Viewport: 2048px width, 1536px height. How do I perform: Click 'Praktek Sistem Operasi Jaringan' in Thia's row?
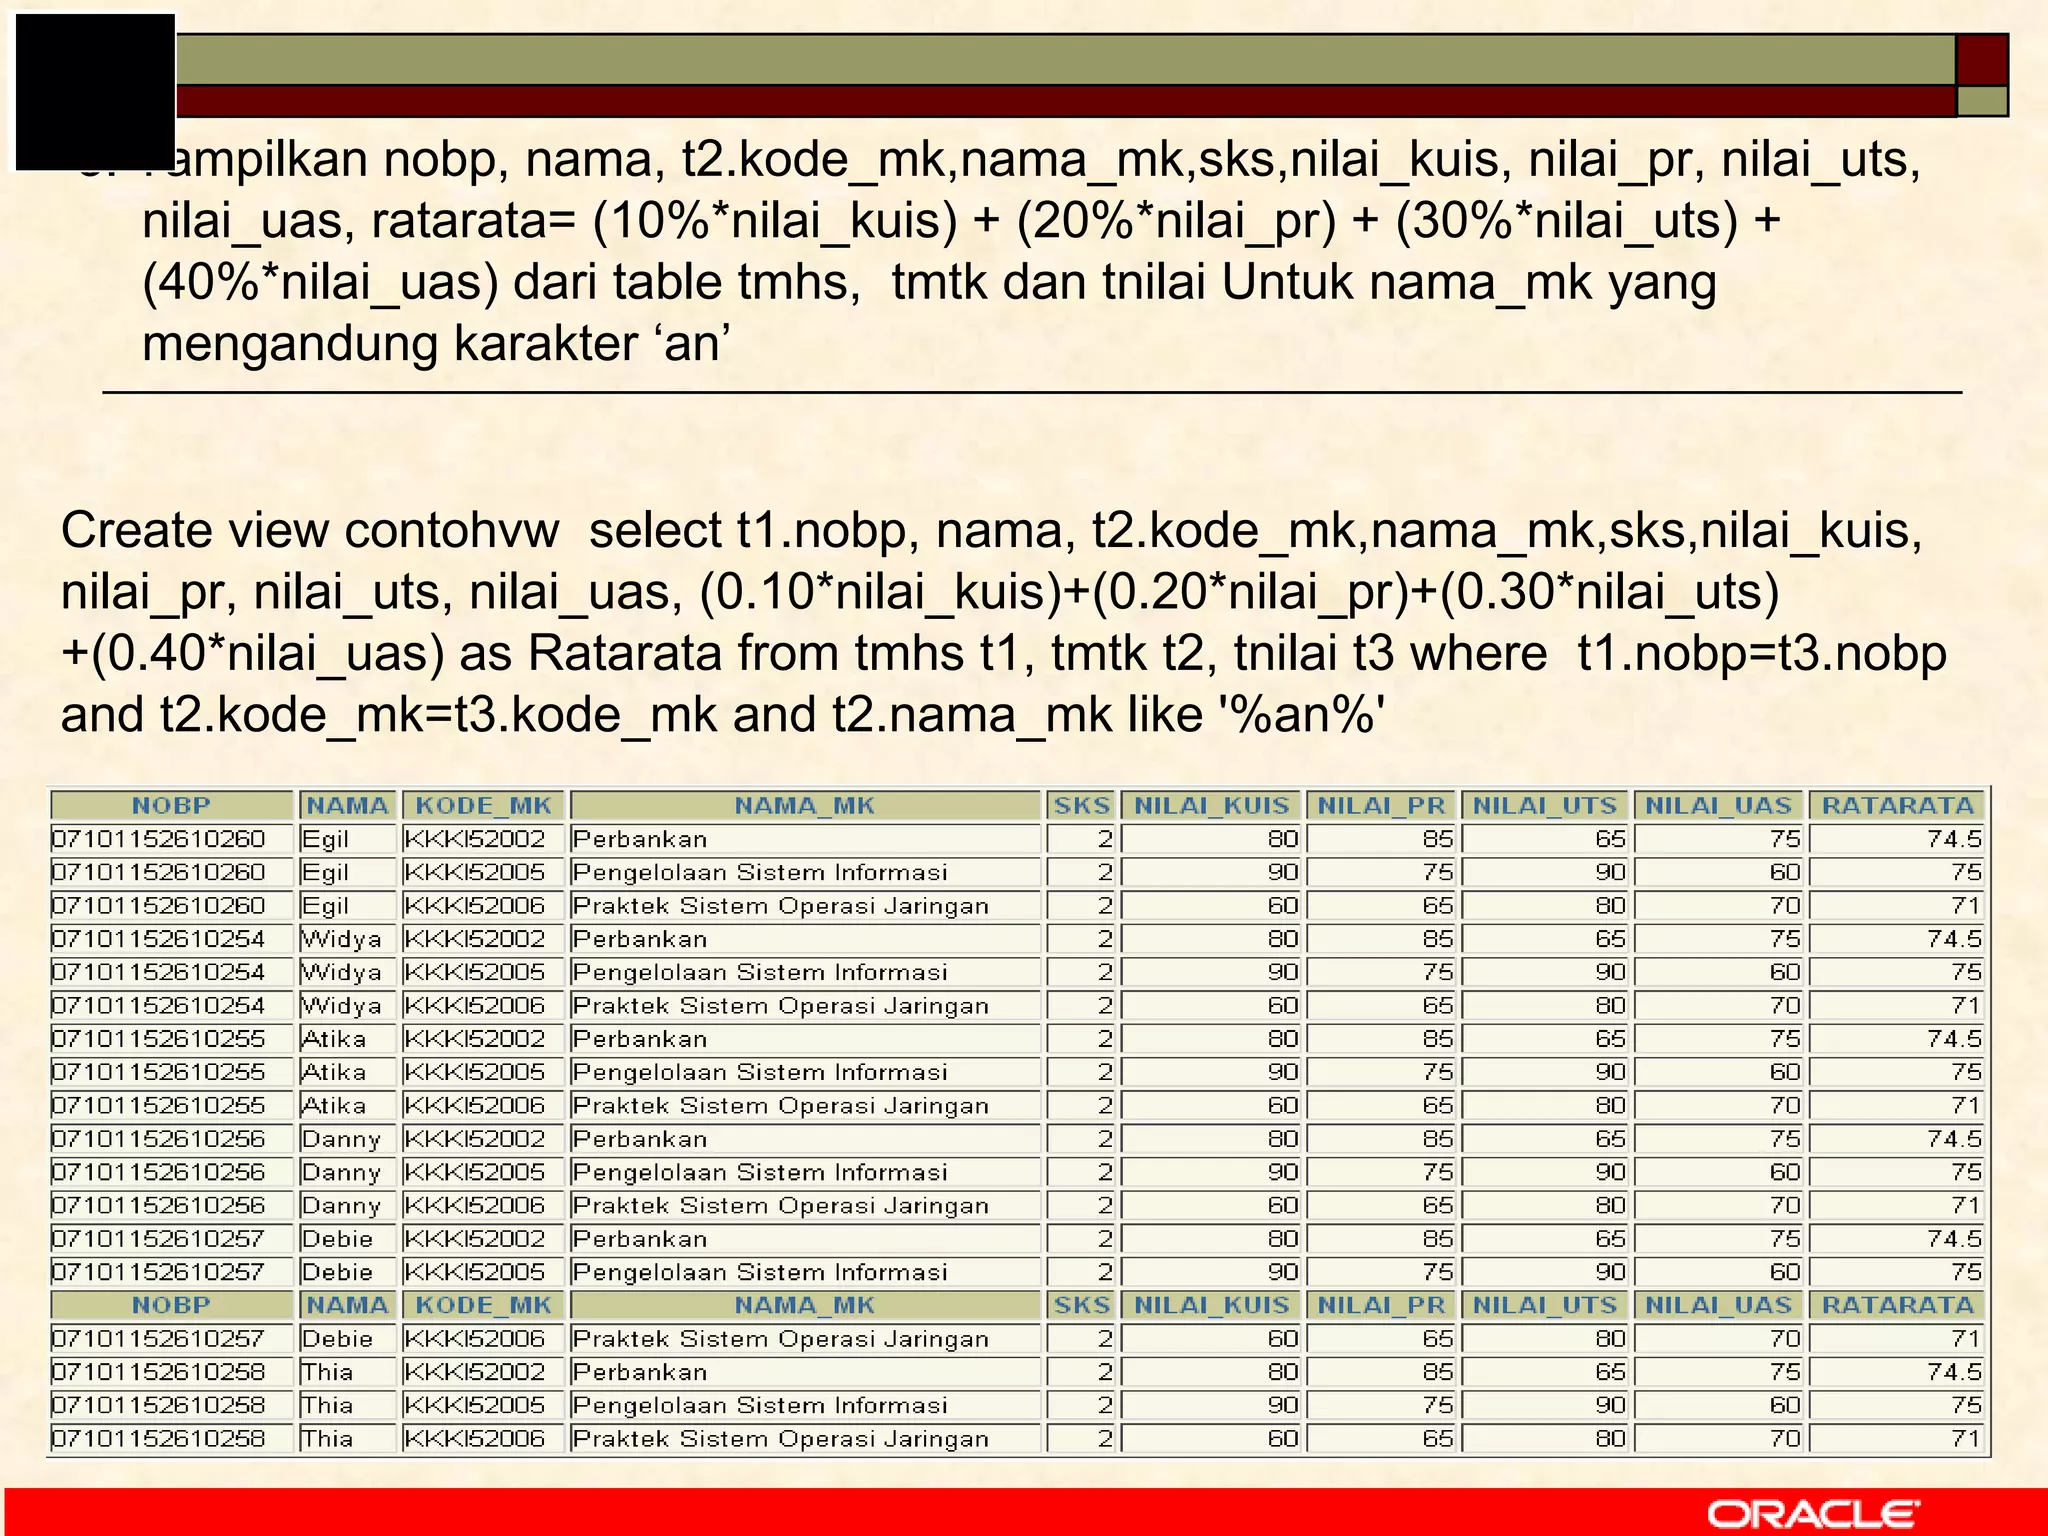781,1439
